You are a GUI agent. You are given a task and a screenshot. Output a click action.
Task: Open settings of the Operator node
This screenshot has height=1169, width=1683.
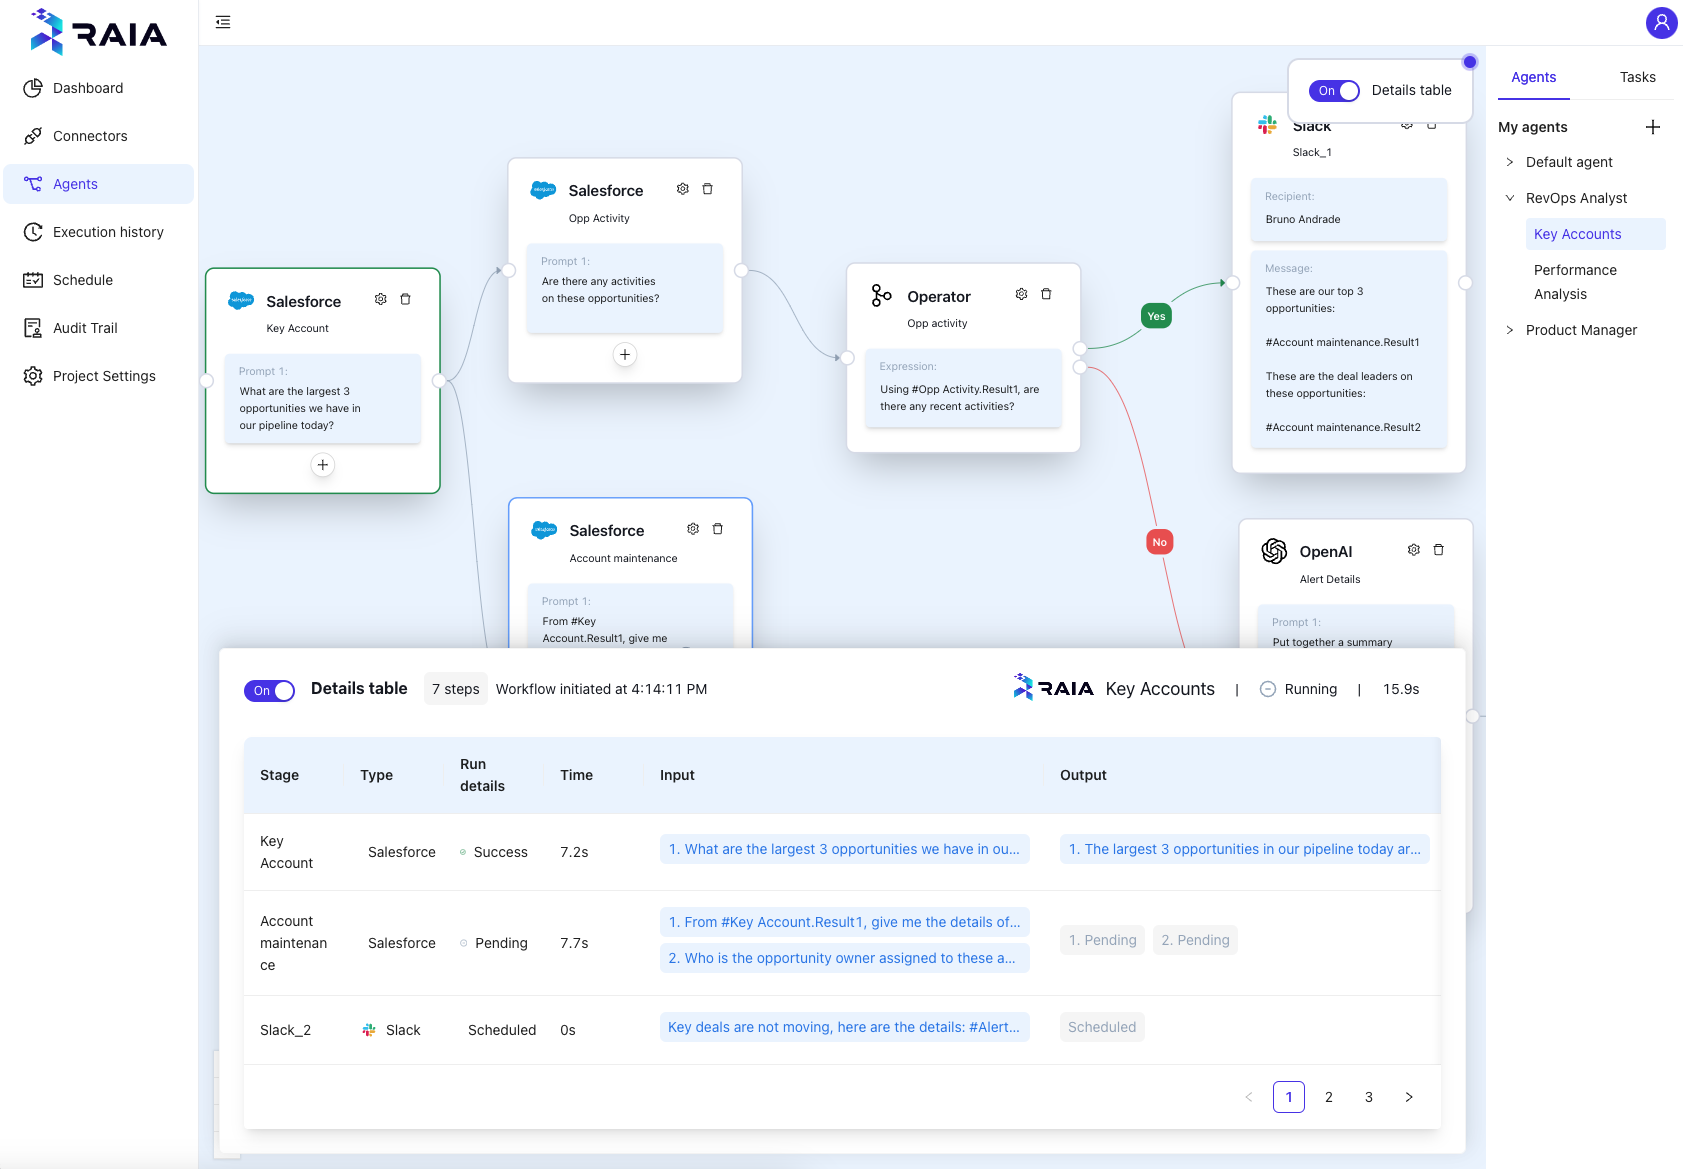(1021, 294)
